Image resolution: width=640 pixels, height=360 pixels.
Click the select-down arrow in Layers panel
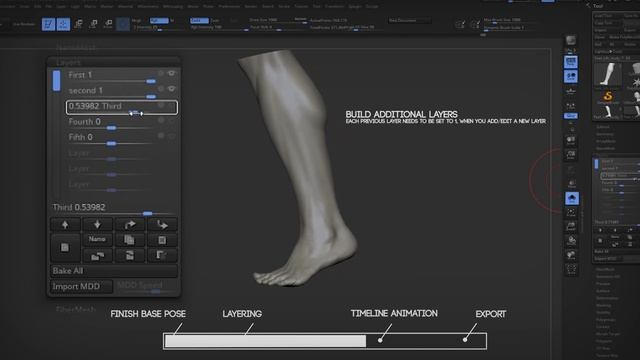(97, 224)
